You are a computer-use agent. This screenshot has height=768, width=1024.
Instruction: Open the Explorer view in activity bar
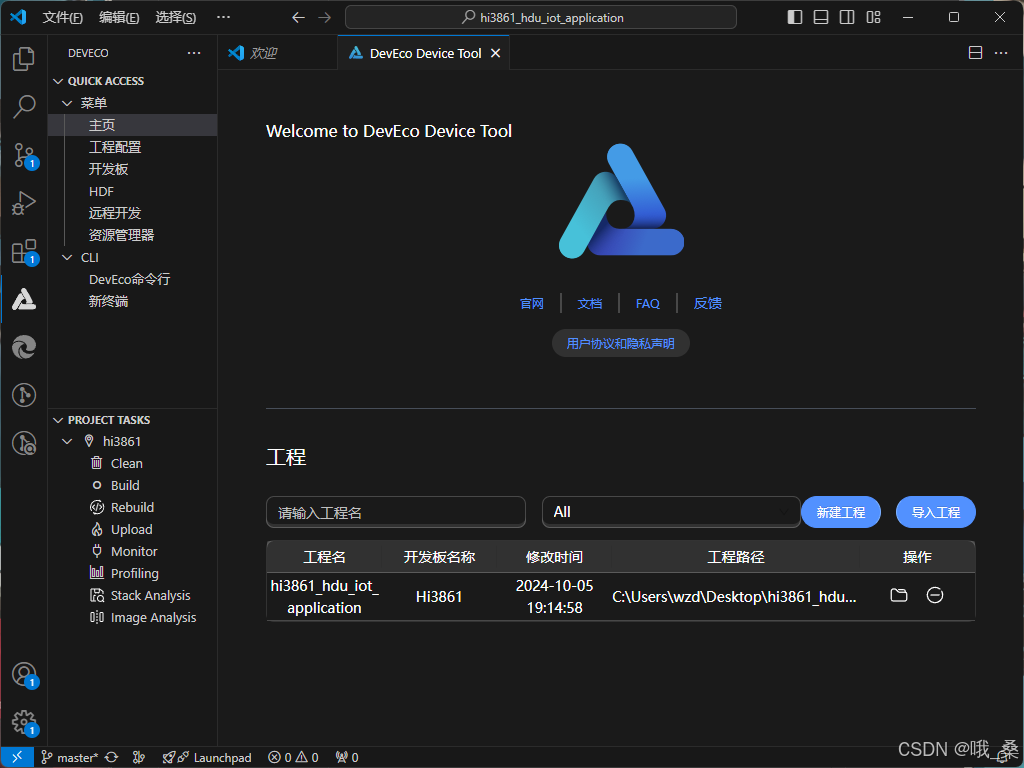point(24,59)
